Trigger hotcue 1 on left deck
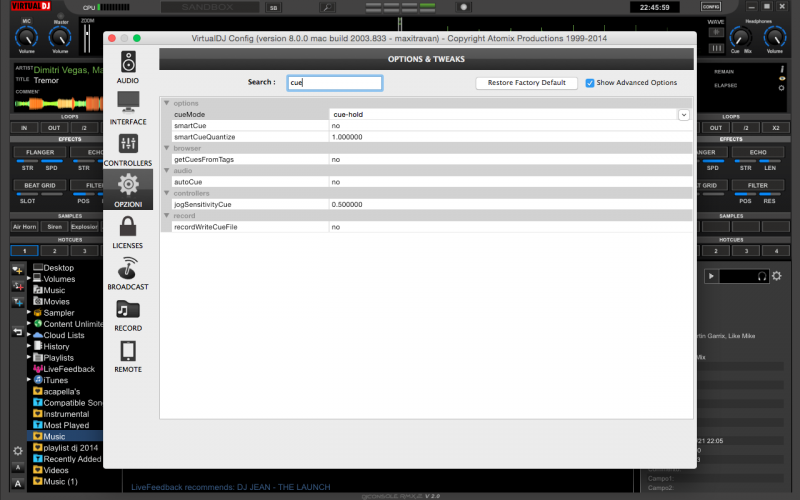 [x=24, y=251]
